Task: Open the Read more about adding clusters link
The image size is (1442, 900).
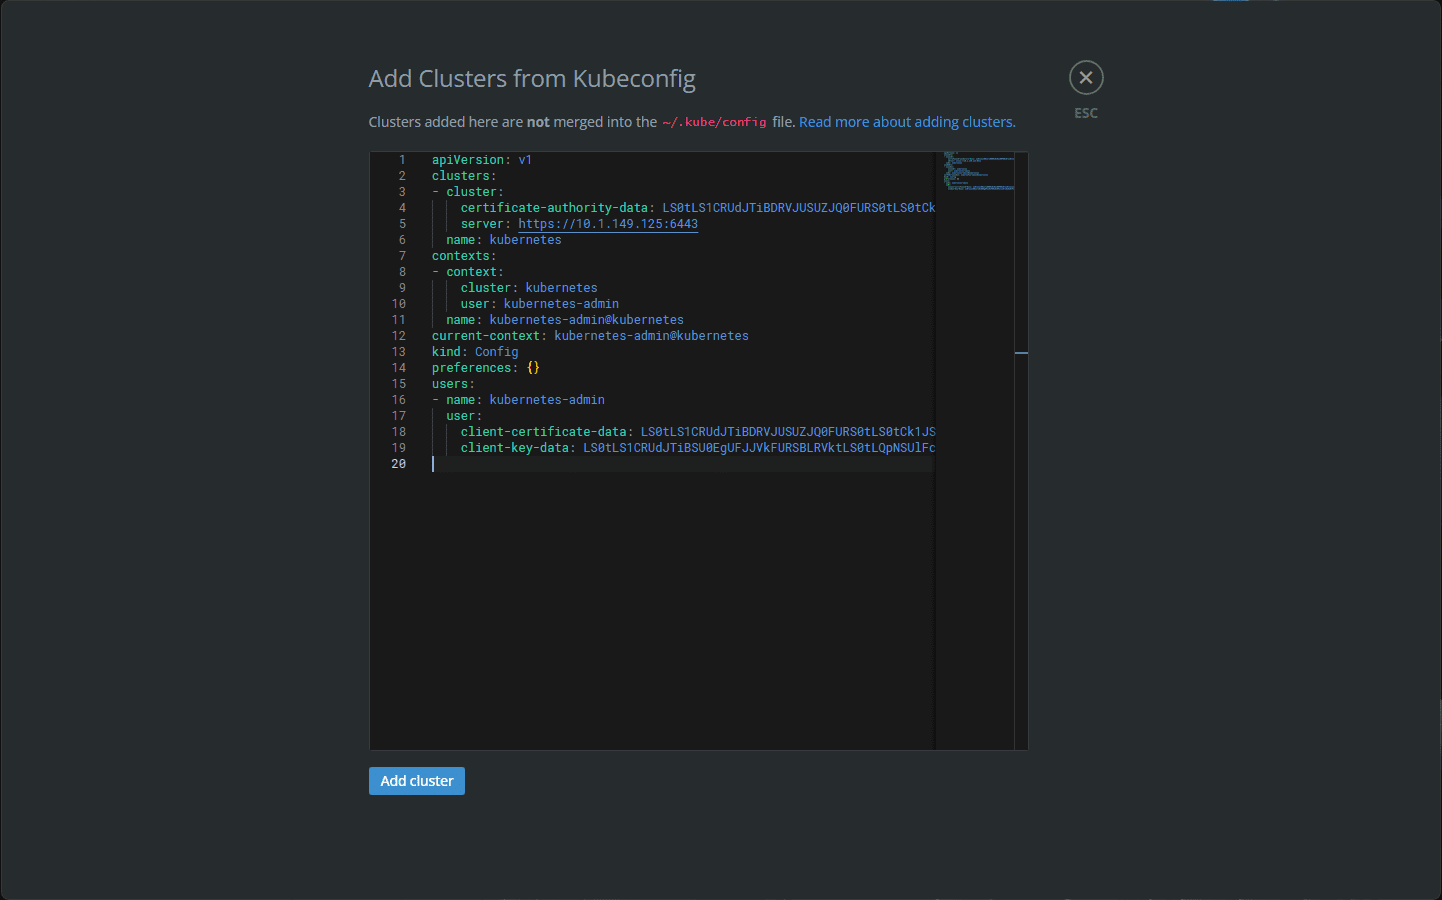Action: click(x=906, y=122)
